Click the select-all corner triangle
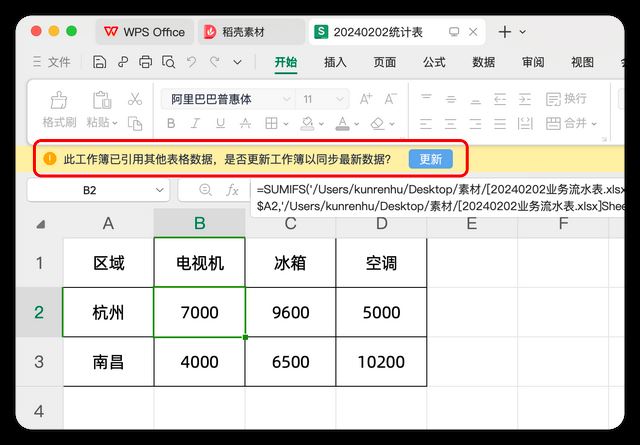This screenshot has height=445, width=640. (x=40, y=224)
